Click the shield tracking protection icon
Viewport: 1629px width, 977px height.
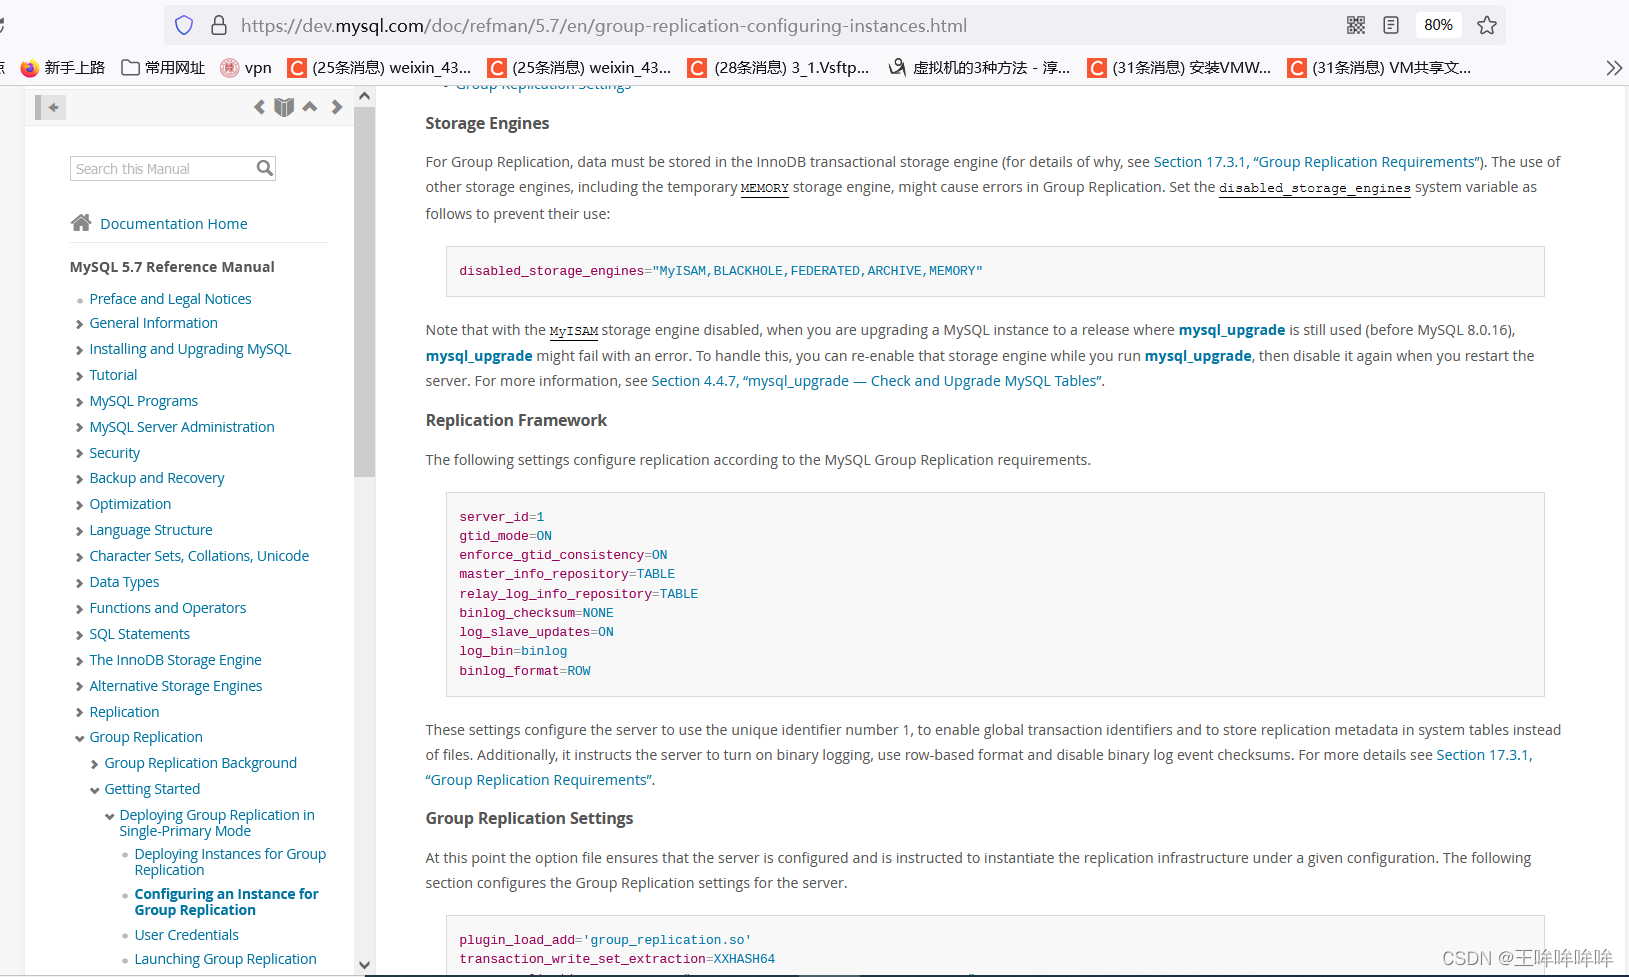(184, 25)
